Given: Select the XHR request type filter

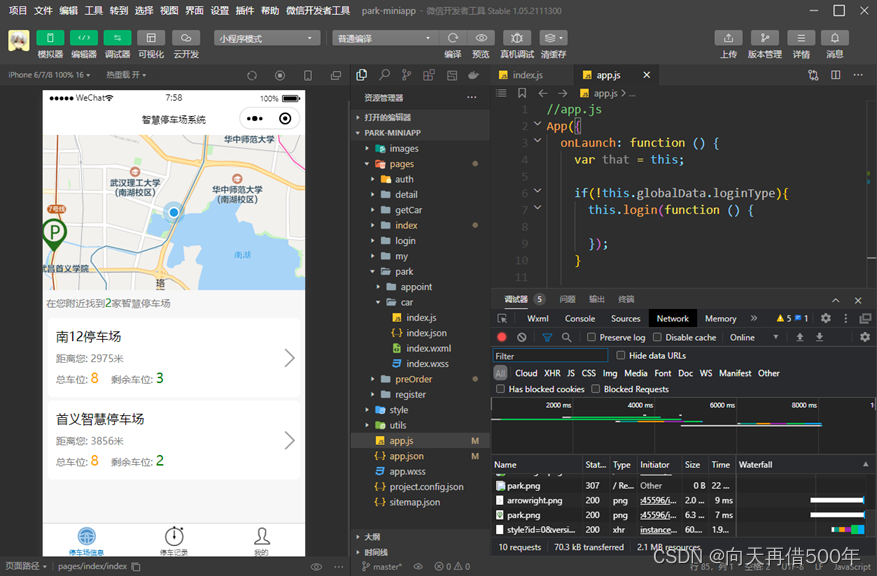Looking at the screenshot, I should click(552, 373).
